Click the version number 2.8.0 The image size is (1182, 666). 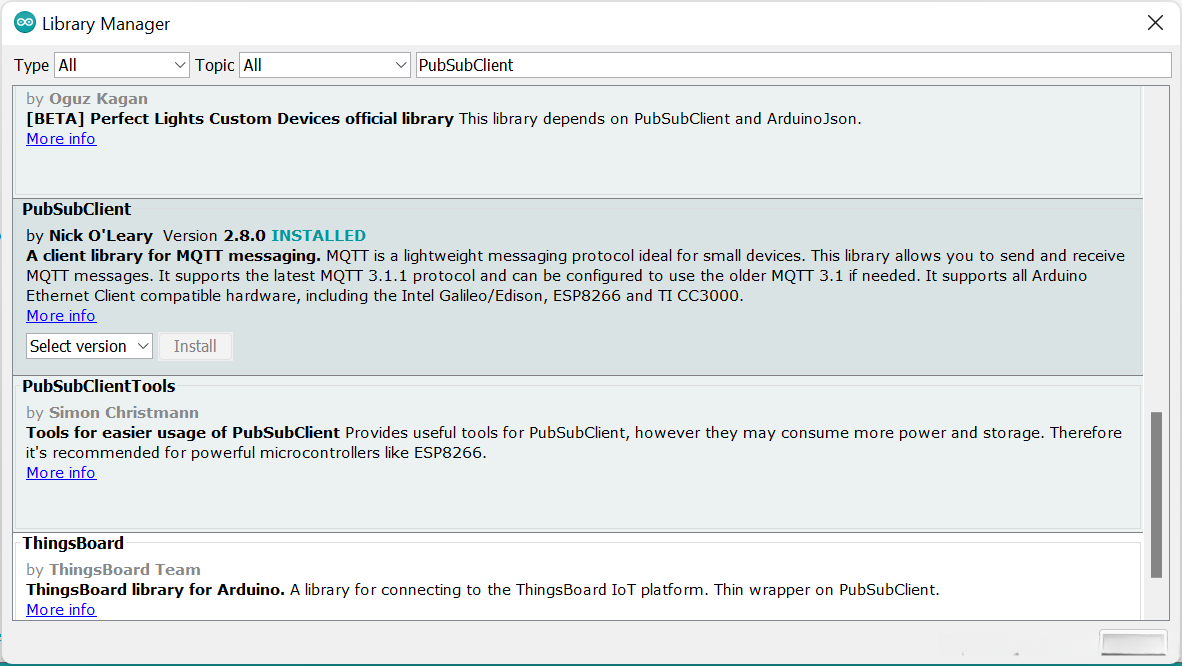point(244,236)
